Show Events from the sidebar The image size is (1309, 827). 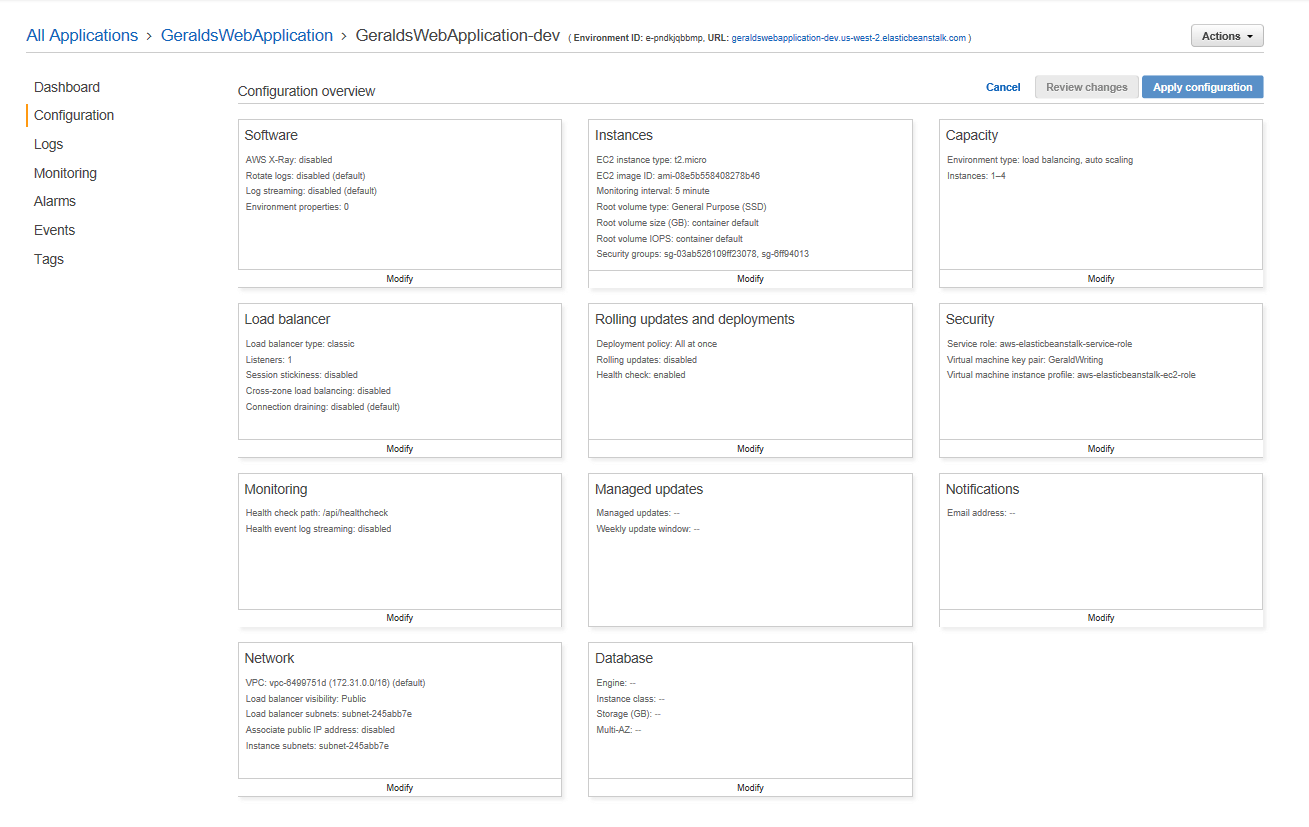click(x=54, y=230)
